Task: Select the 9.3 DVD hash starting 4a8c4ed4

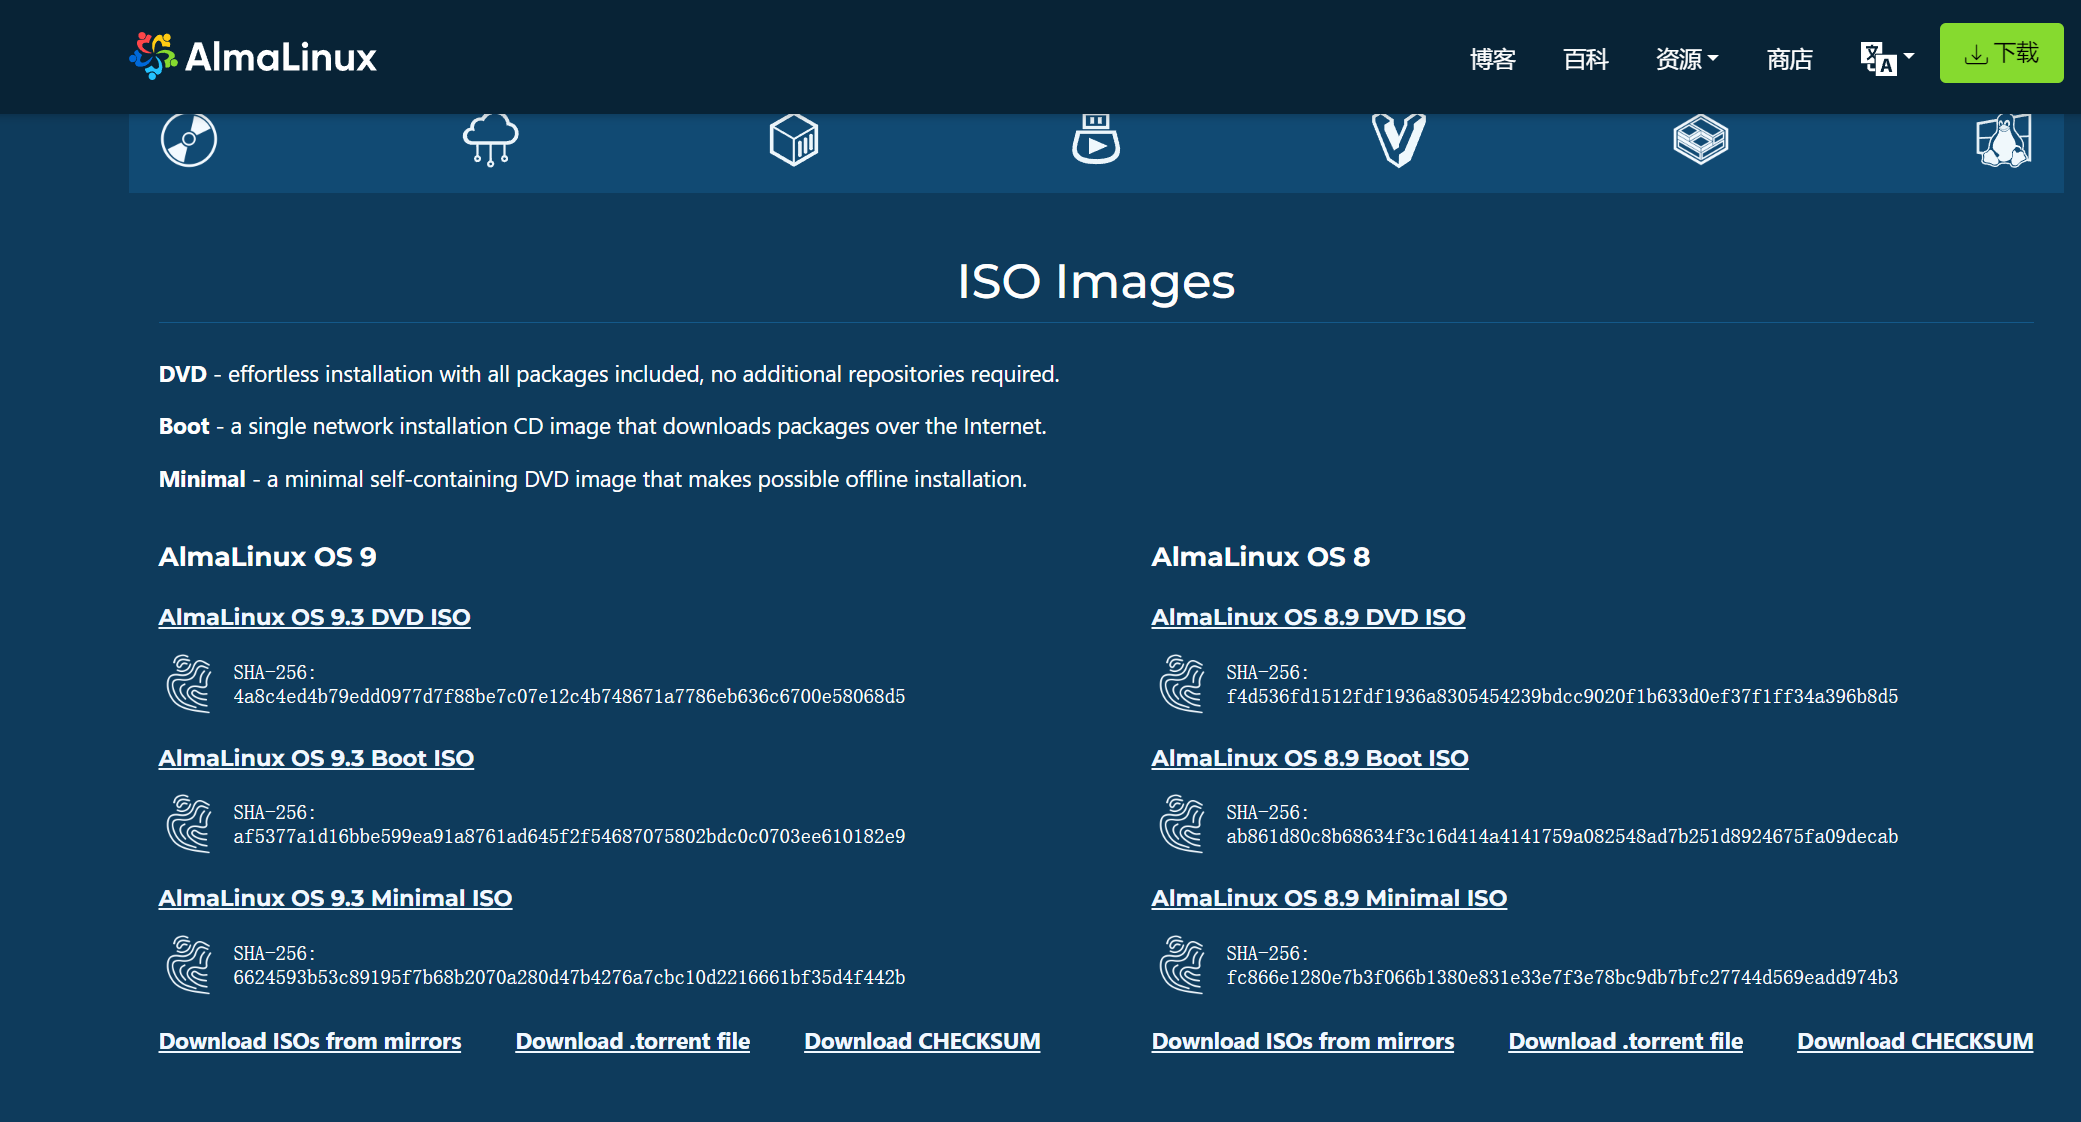Action: (x=569, y=696)
